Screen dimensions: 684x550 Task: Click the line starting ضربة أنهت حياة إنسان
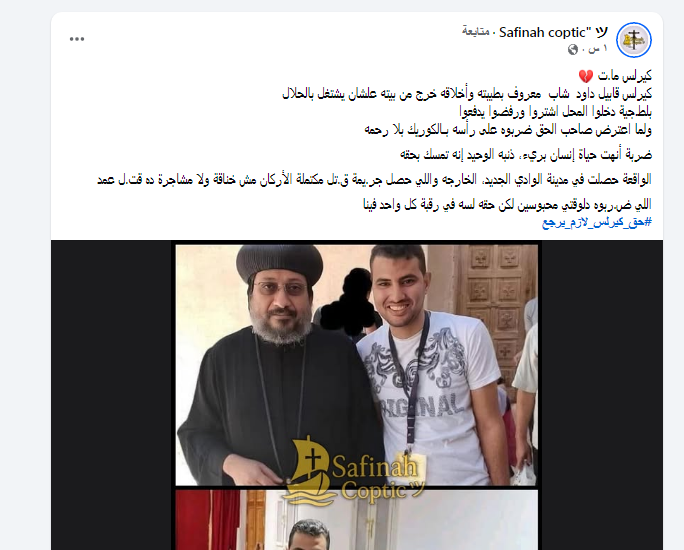click(x=526, y=154)
